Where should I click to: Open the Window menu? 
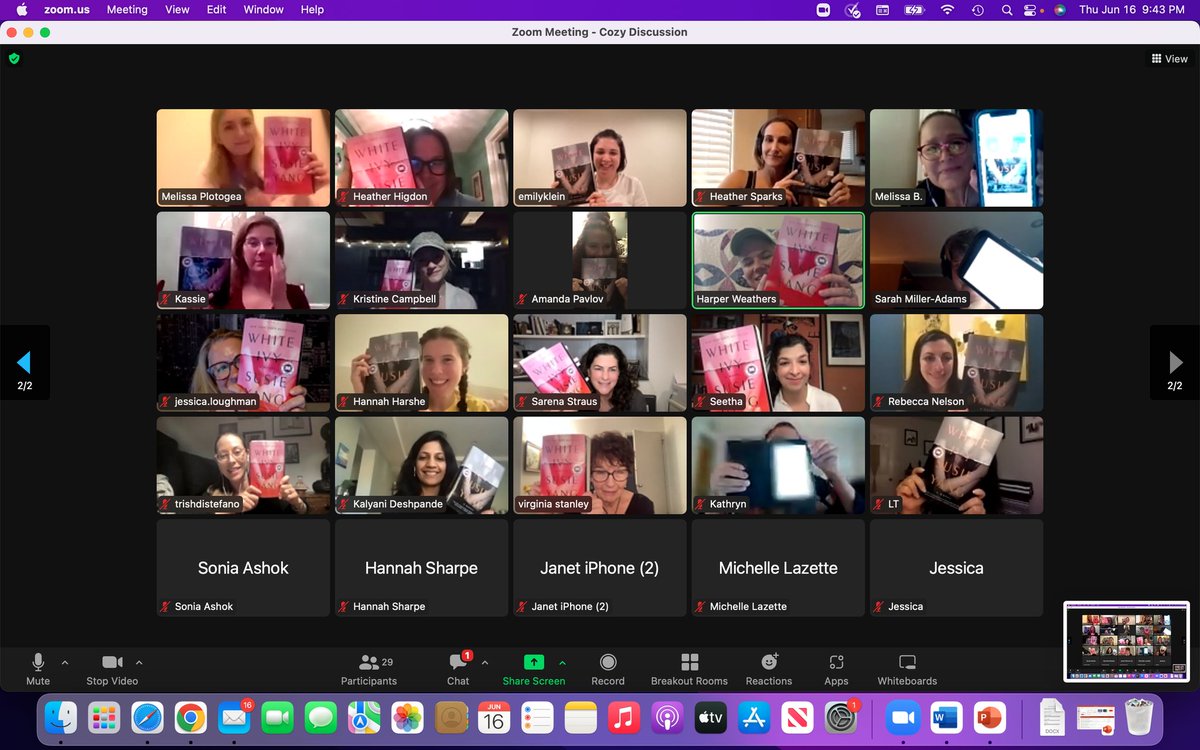click(263, 10)
